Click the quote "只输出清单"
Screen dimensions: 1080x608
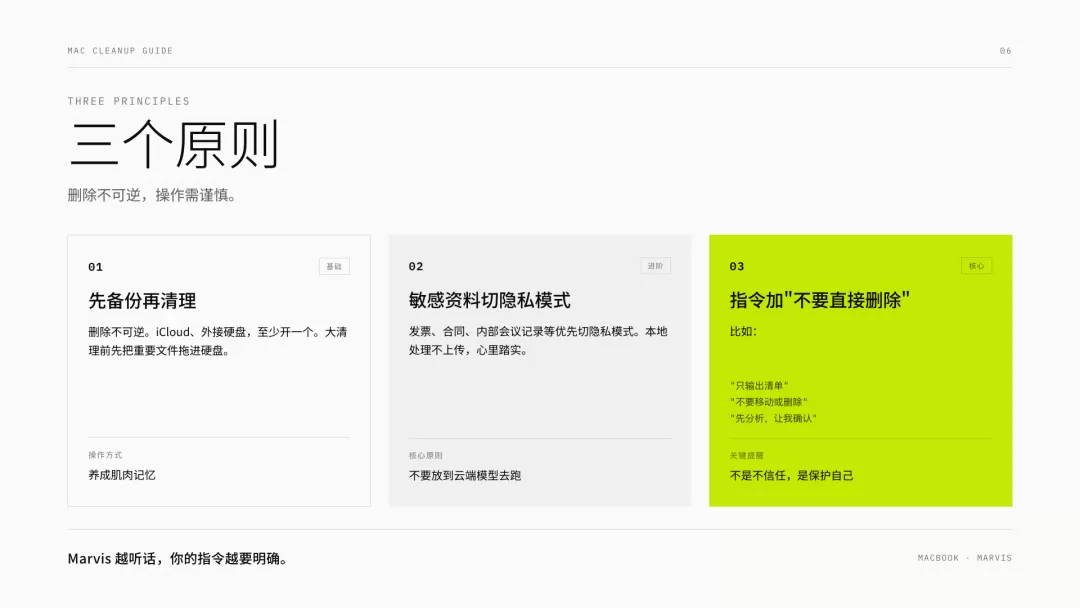(x=759, y=386)
